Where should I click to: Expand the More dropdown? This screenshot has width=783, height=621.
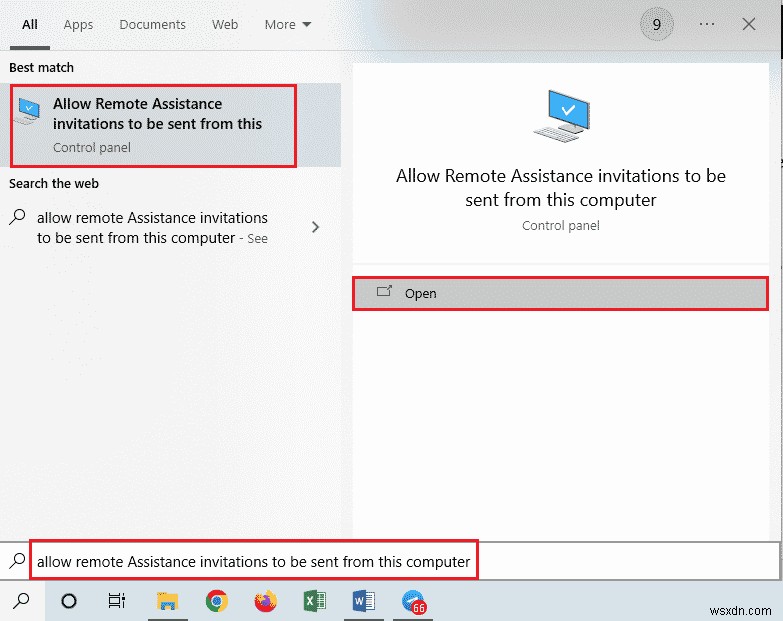point(288,24)
